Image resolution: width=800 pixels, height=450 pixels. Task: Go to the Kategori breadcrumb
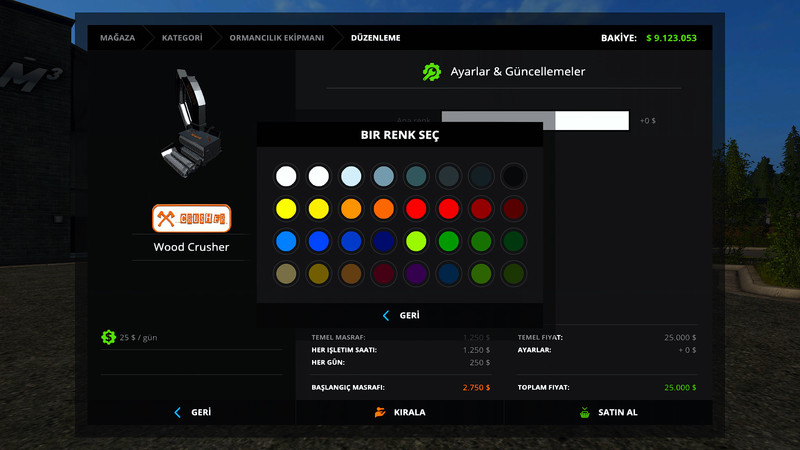pos(184,38)
